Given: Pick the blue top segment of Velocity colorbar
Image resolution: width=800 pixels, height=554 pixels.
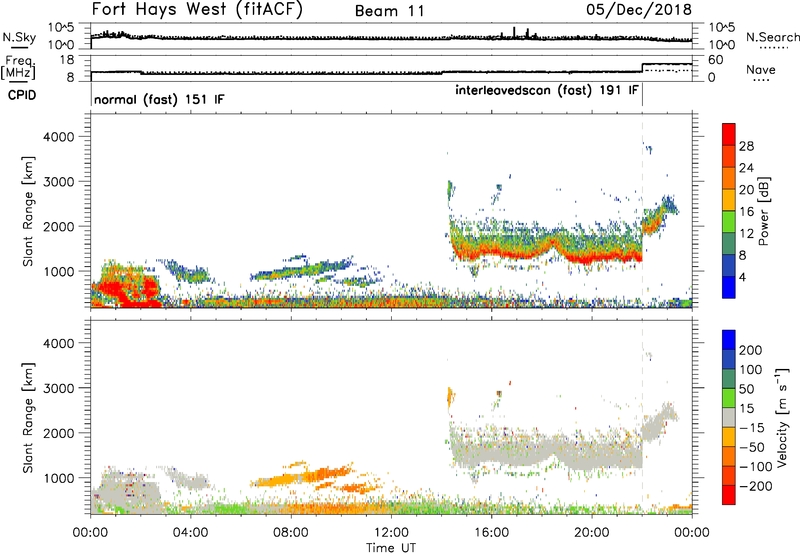Looking at the screenshot, I should [x=729, y=340].
